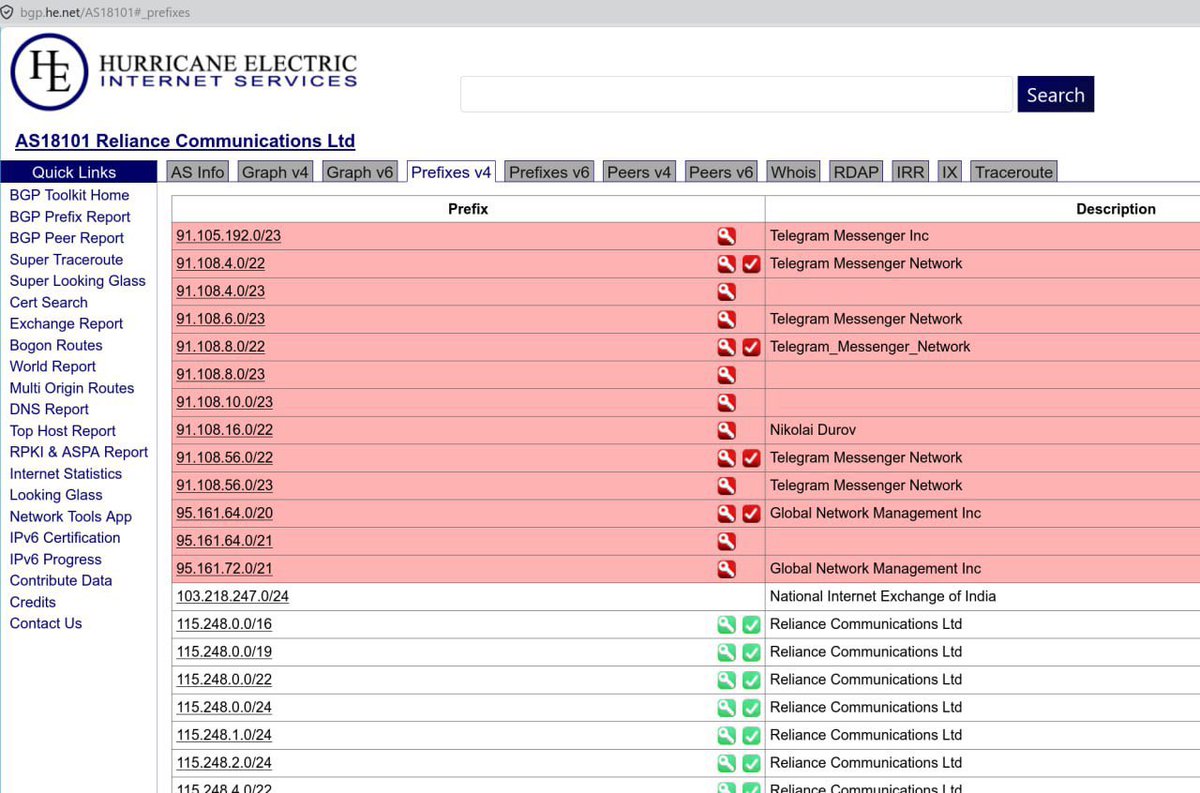
Task: Switch to the Graph v4 tab
Action: pyautogui.click(x=276, y=172)
